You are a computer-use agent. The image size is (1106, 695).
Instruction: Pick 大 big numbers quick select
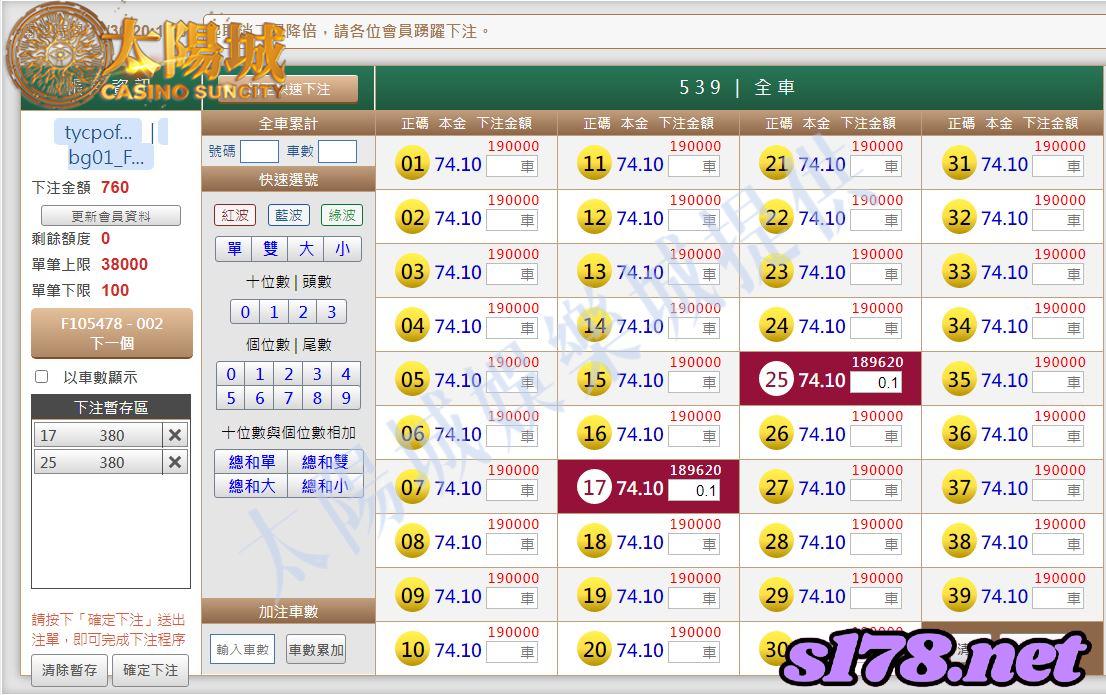tap(306, 249)
